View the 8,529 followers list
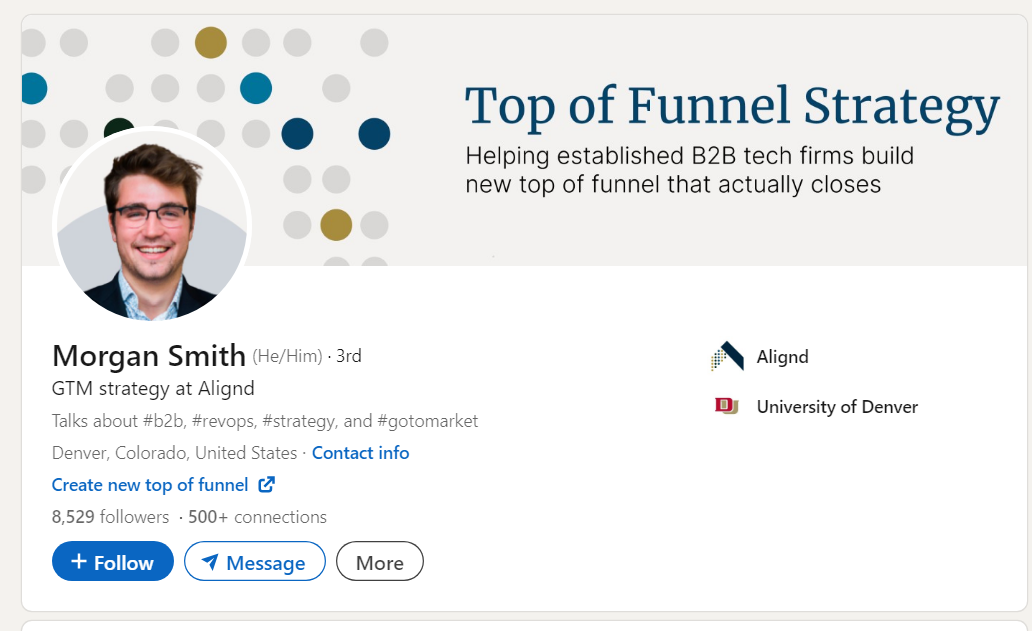The height and width of the screenshot is (631, 1032). pos(110,517)
